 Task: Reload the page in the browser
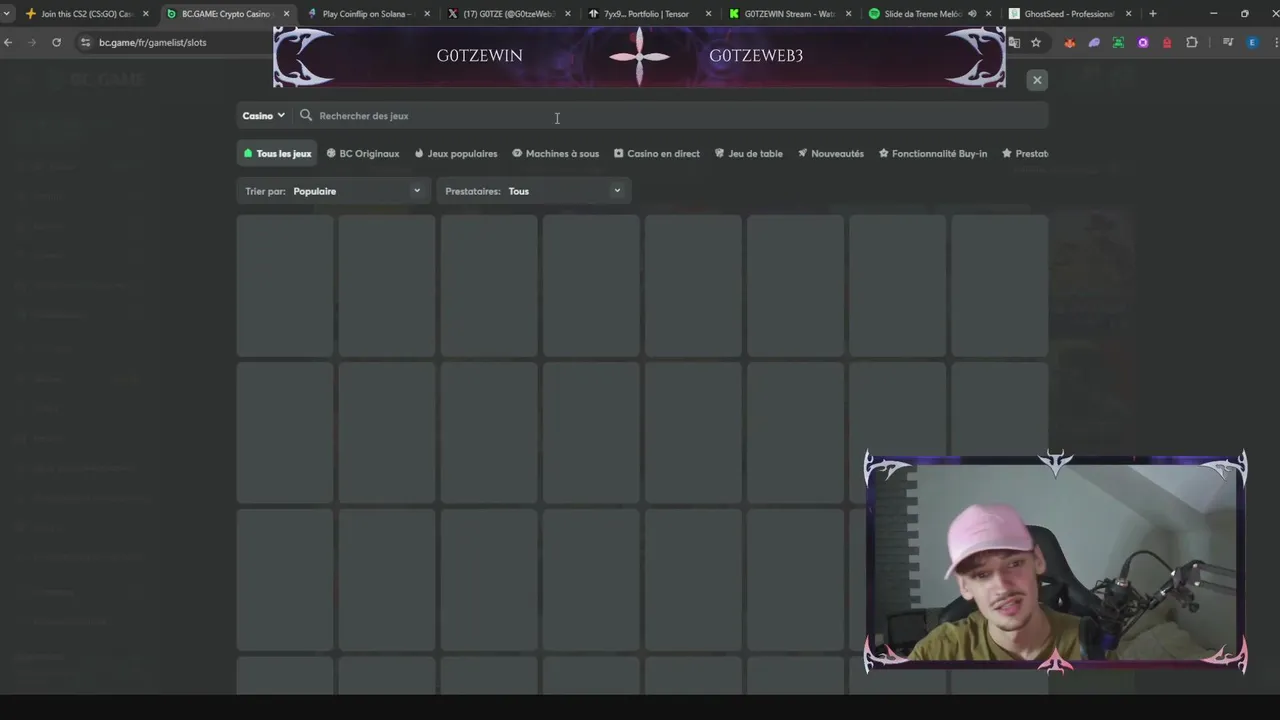[57, 42]
